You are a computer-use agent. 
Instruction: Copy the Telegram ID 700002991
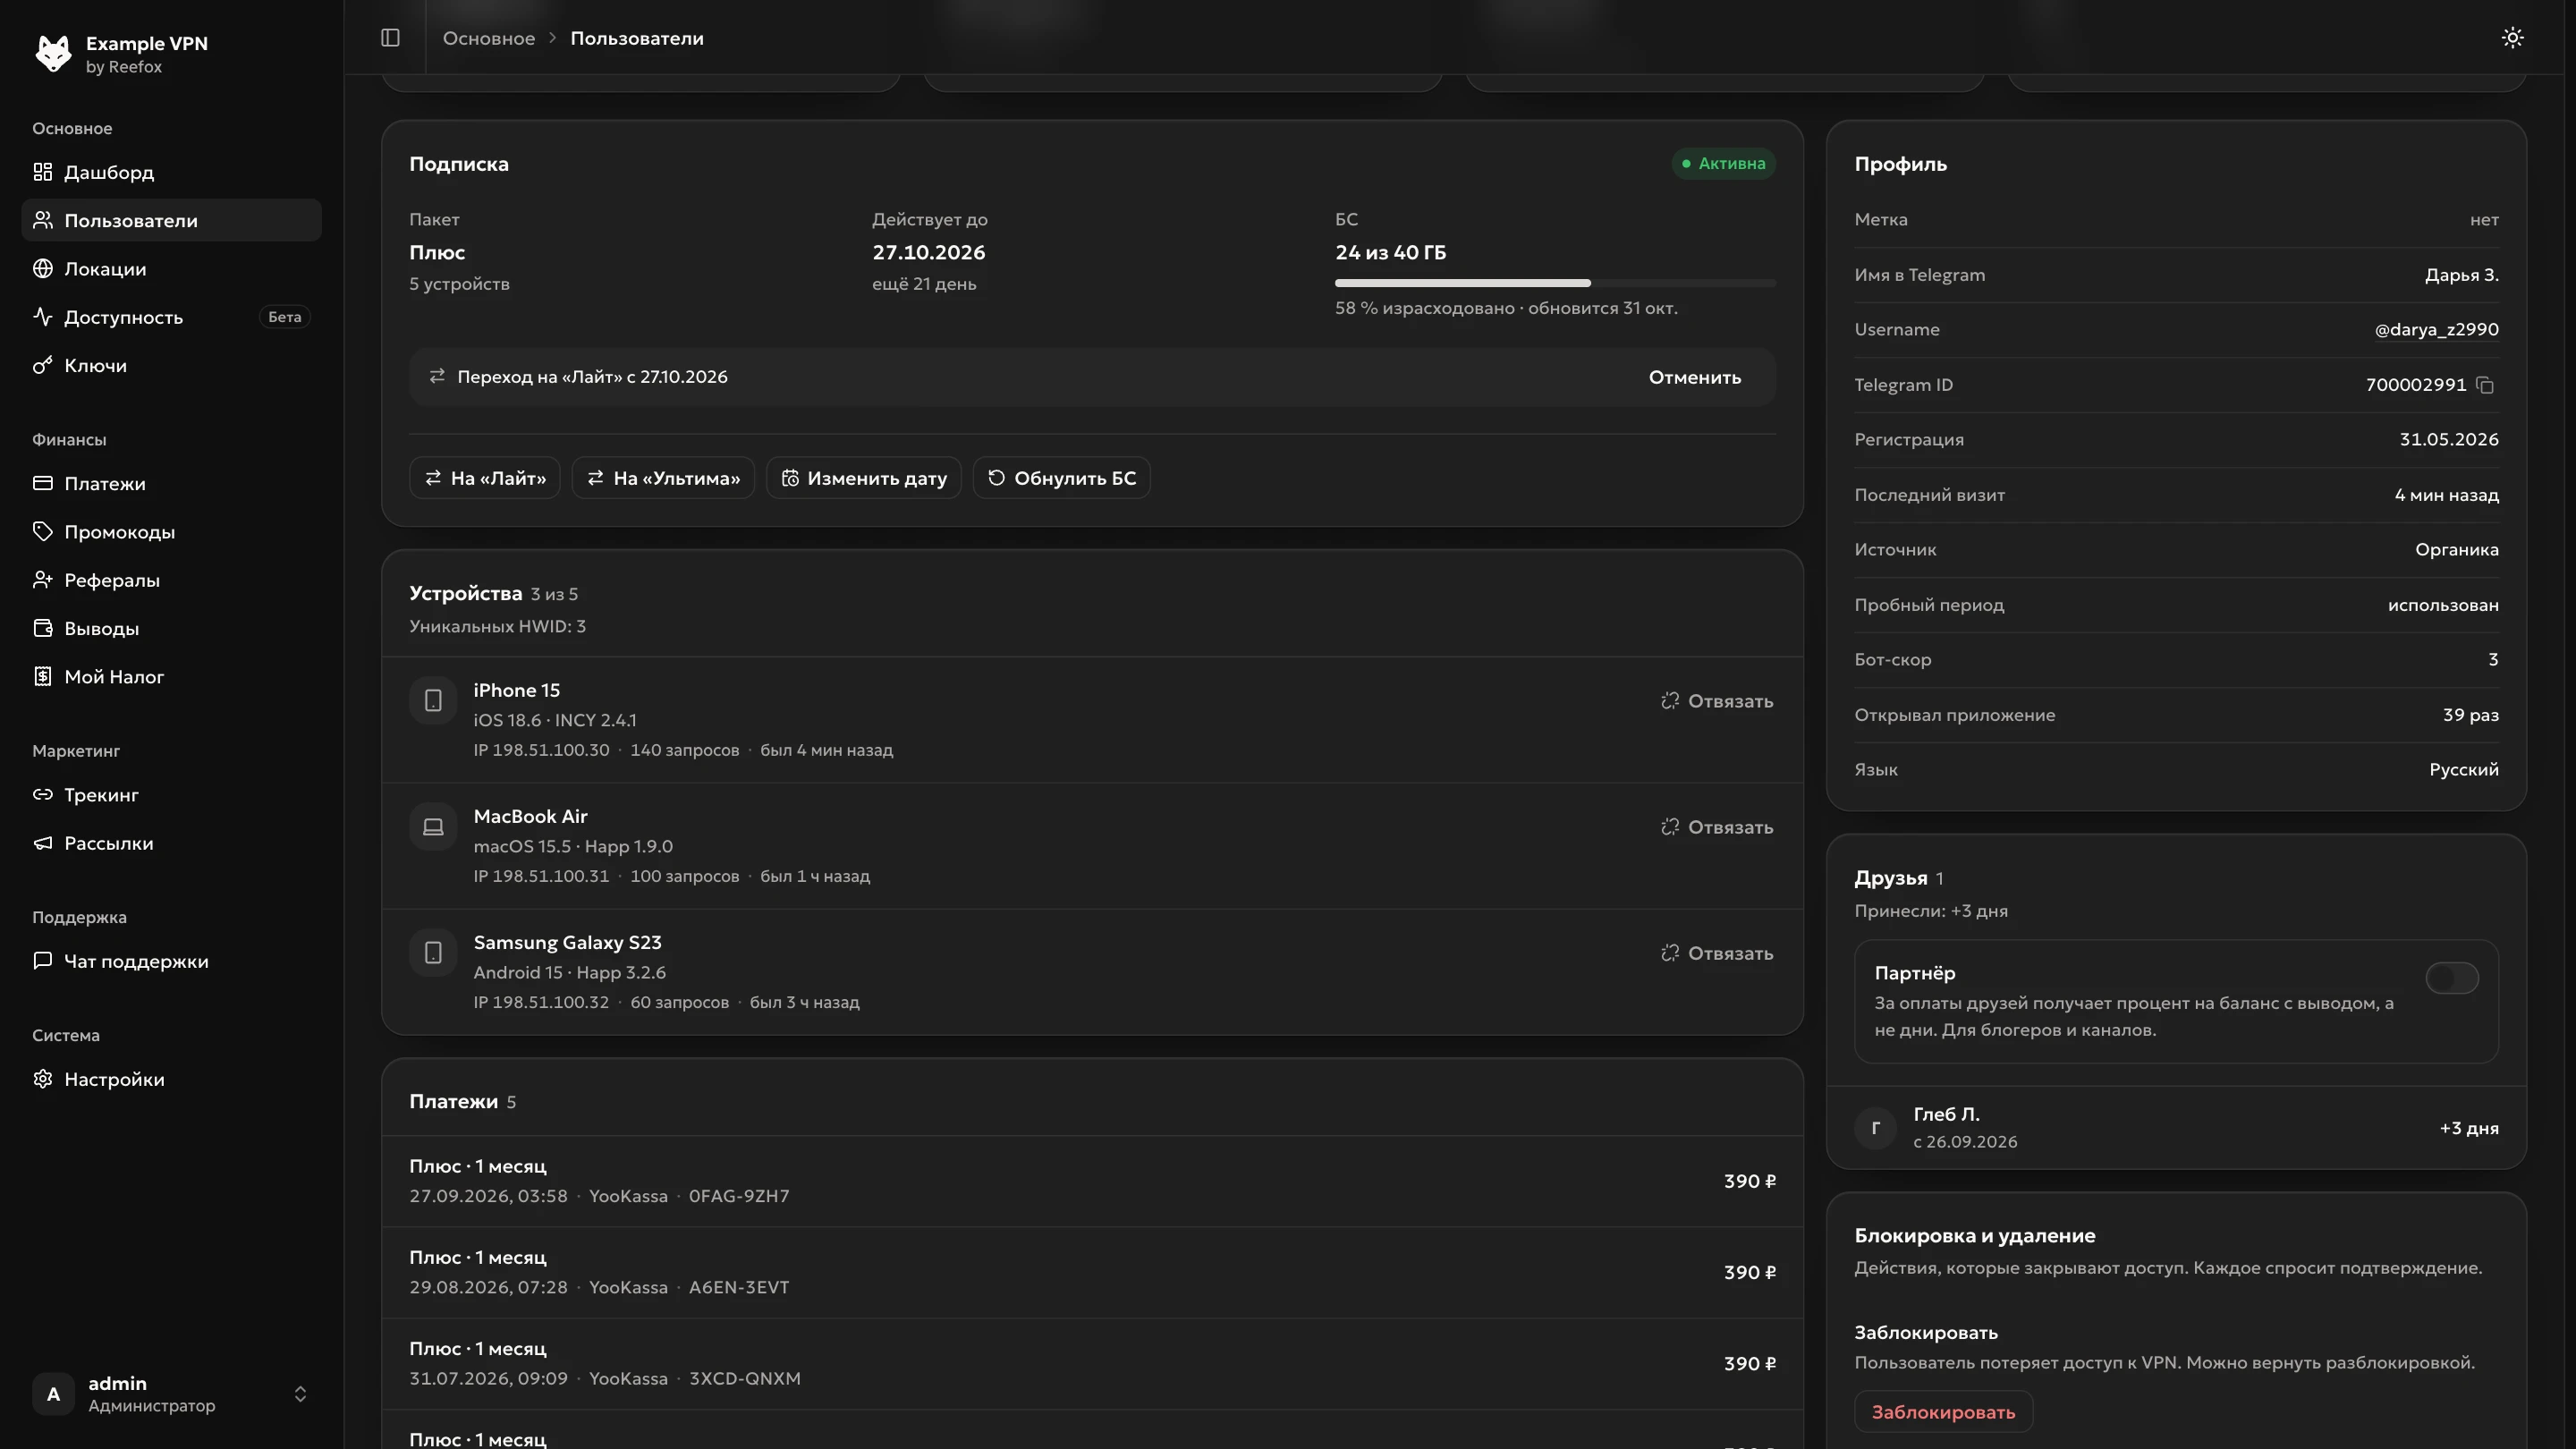2485,385
